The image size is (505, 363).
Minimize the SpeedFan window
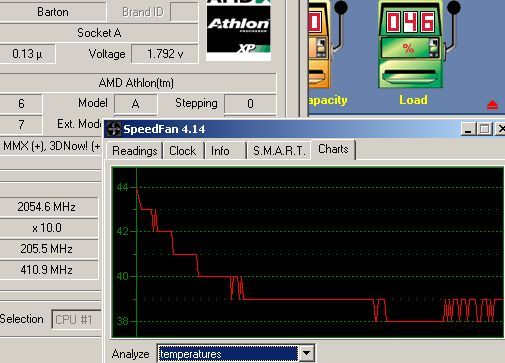(x=468, y=129)
